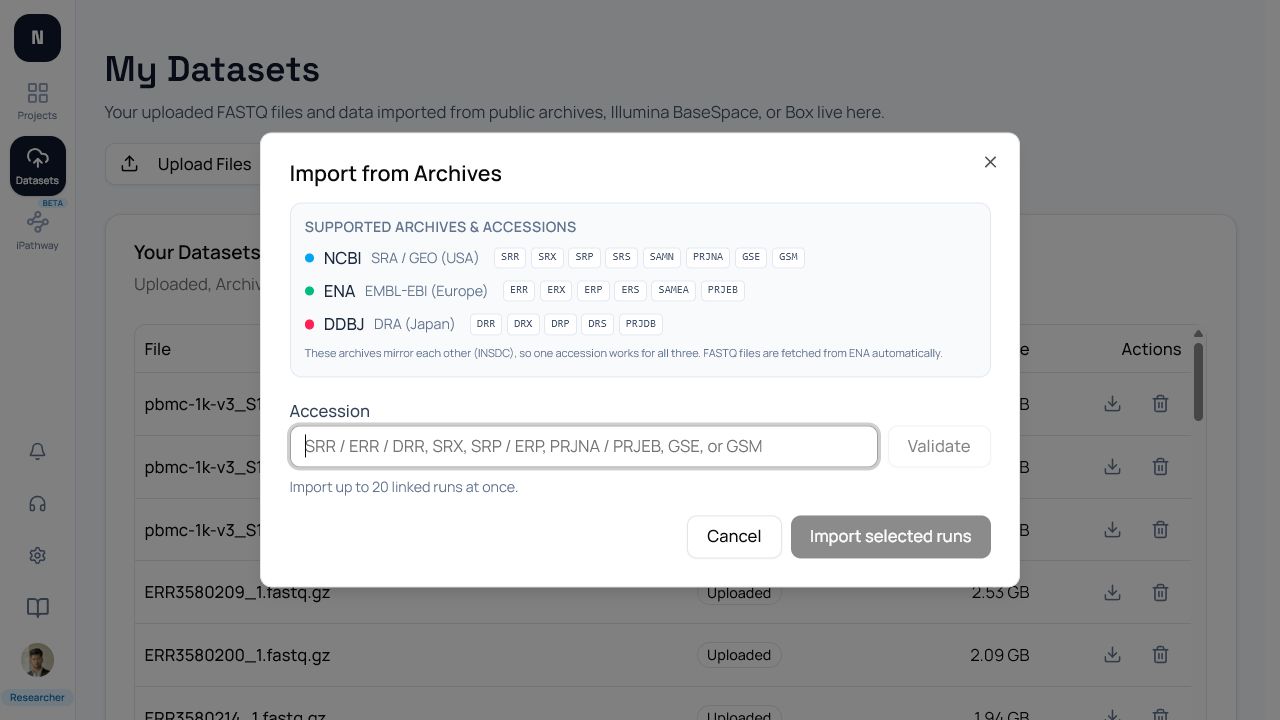Click the 2.09 GB size value
Screen dimensions: 1280x720
(x=1000, y=655)
